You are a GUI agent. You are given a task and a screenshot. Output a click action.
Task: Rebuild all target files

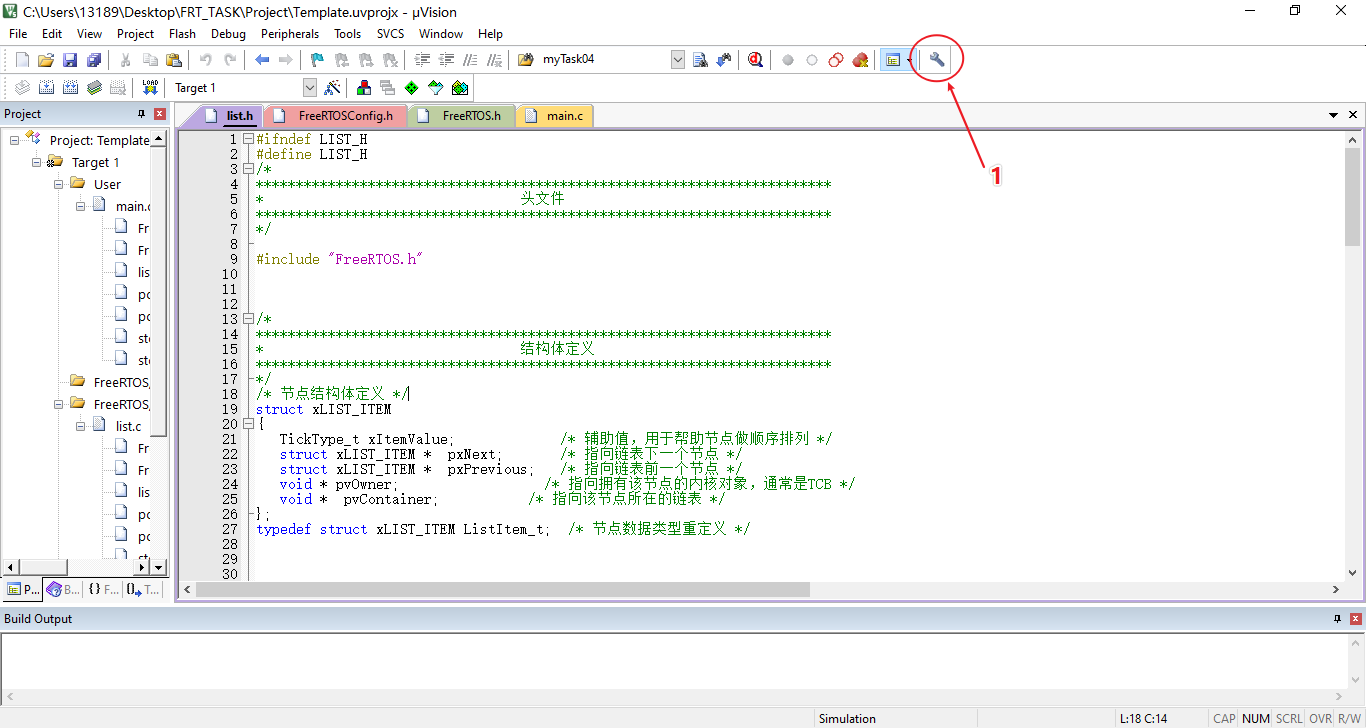tap(70, 88)
